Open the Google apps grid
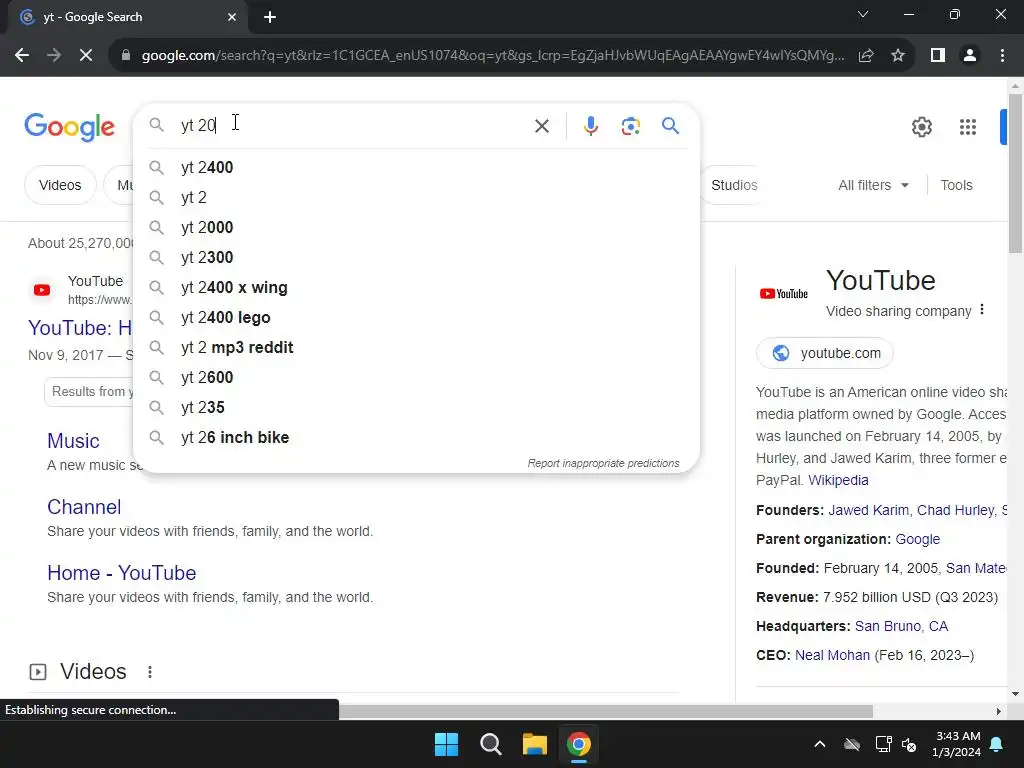 967,127
